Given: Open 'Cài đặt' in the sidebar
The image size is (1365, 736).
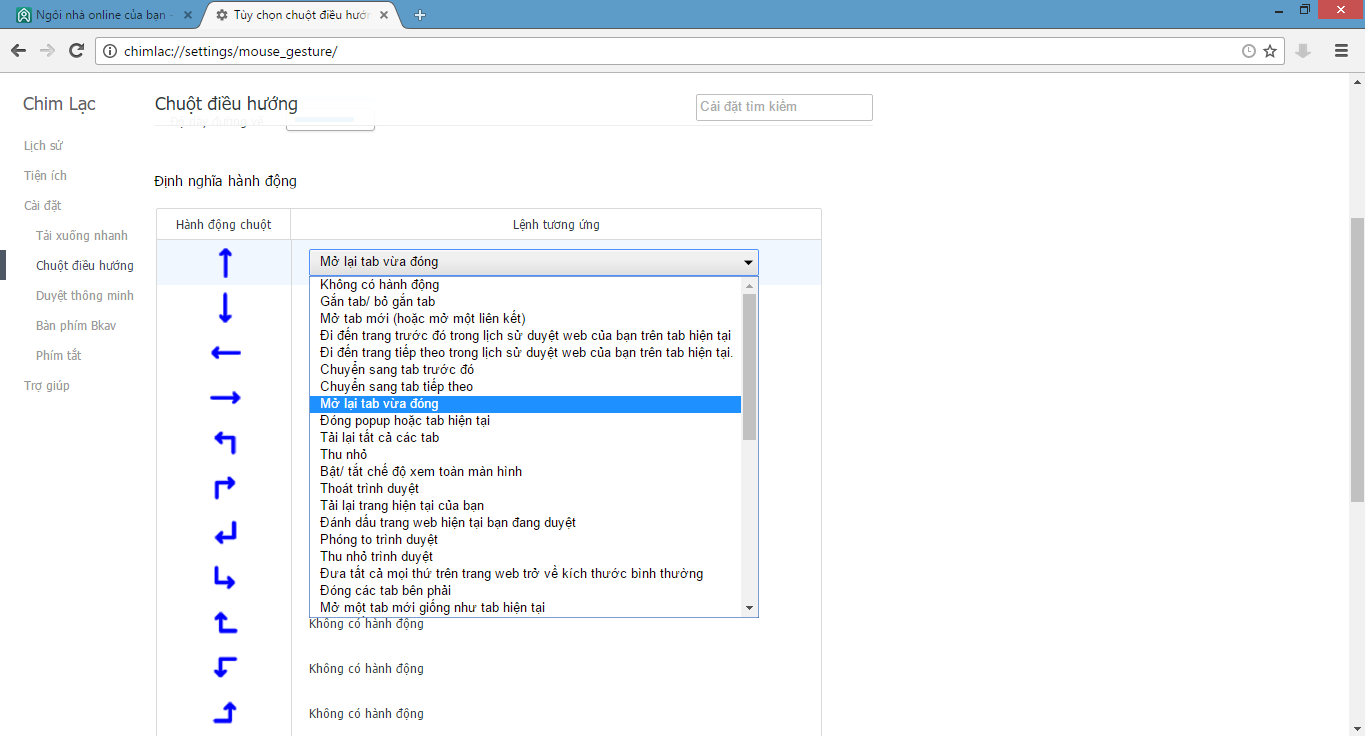Looking at the screenshot, I should pos(43,206).
